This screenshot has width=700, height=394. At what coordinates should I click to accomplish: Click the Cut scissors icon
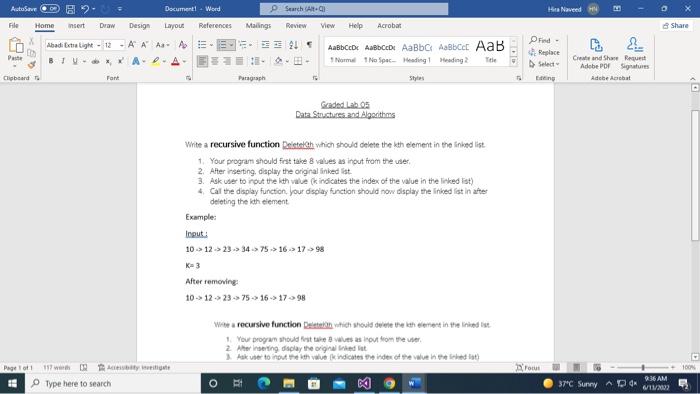[31, 41]
